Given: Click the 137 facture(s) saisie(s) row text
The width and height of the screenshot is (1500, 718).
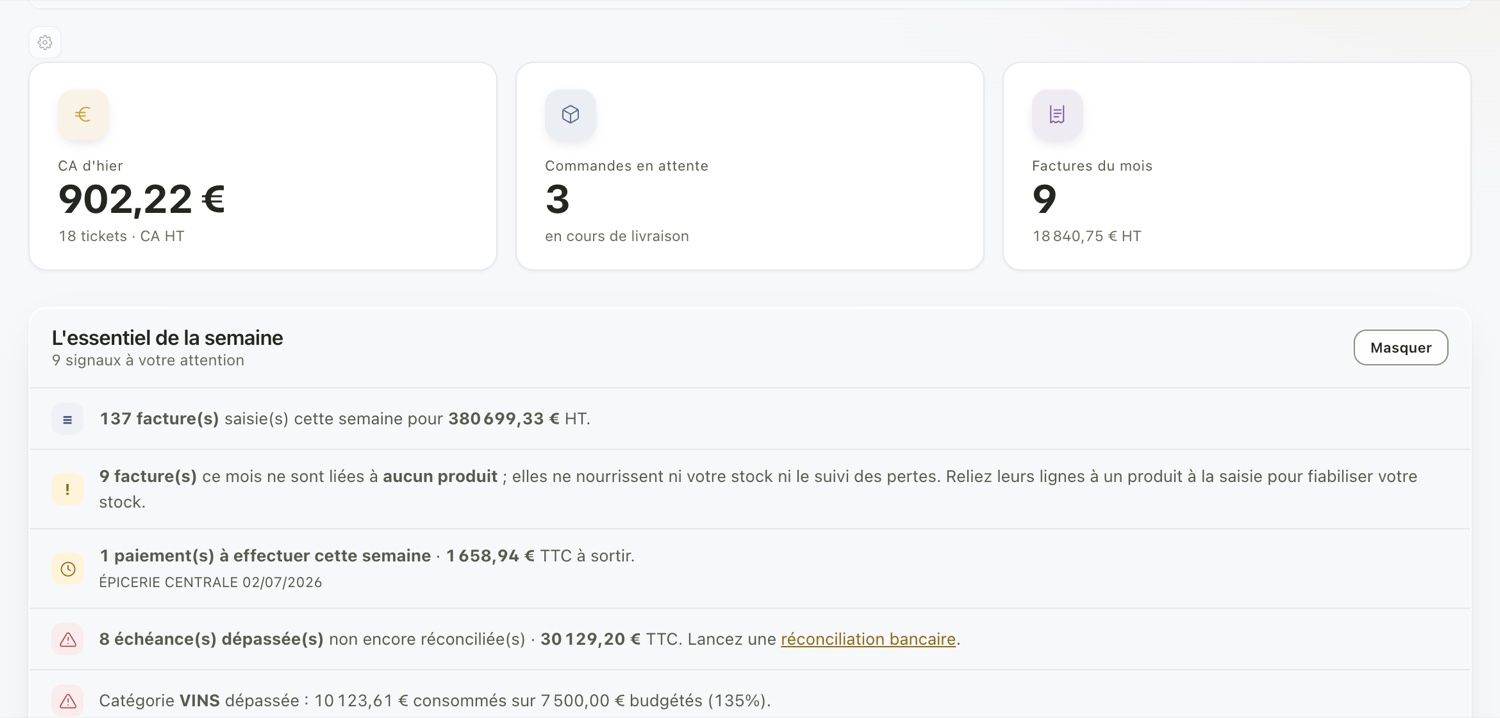Looking at the screenshot, I should 345,419.
